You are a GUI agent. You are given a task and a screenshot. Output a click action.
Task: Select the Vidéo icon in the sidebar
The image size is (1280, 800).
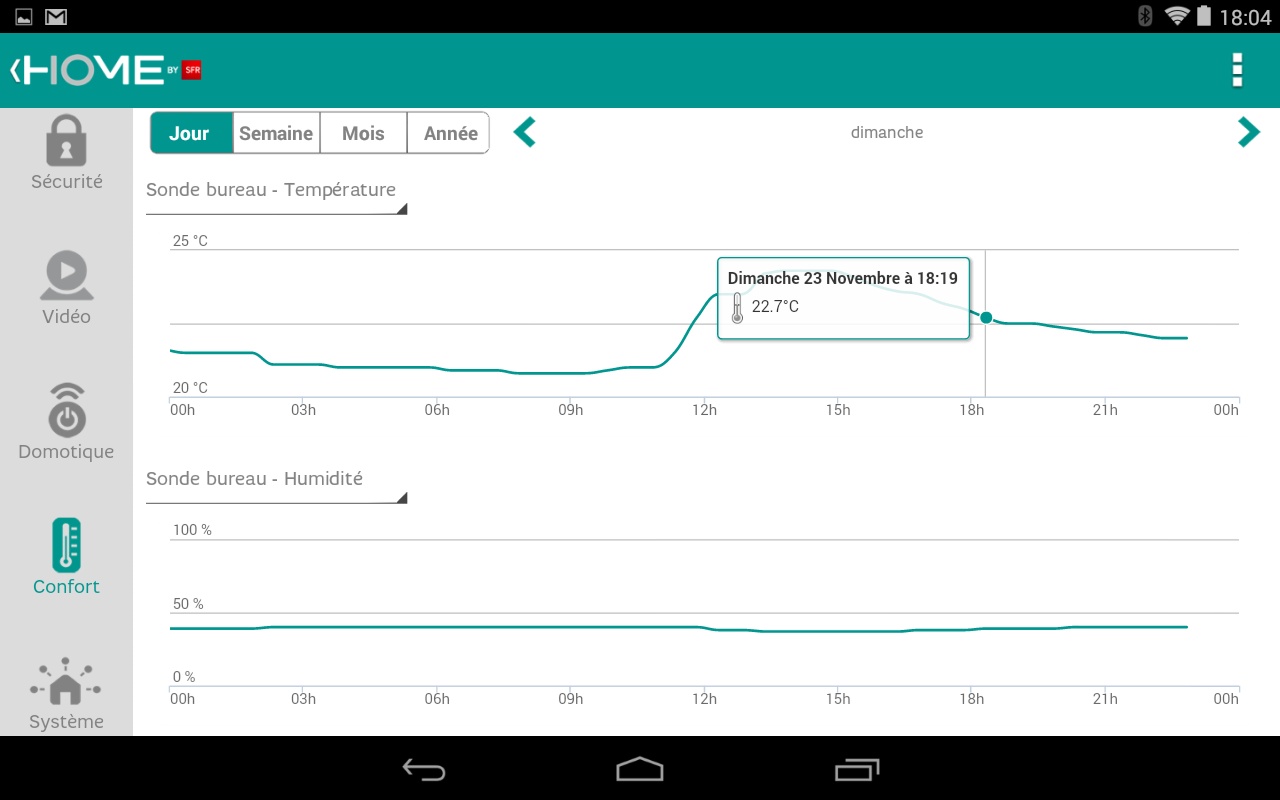click(66, 285)
